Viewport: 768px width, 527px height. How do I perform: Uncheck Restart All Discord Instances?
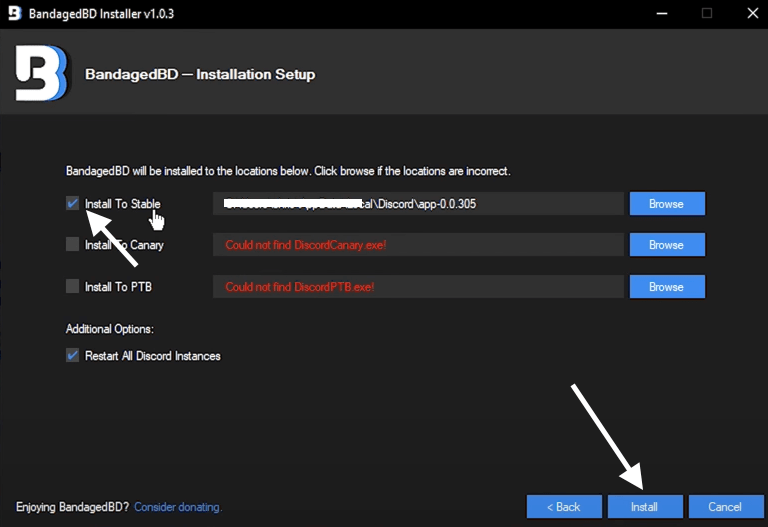coord(72,356)
